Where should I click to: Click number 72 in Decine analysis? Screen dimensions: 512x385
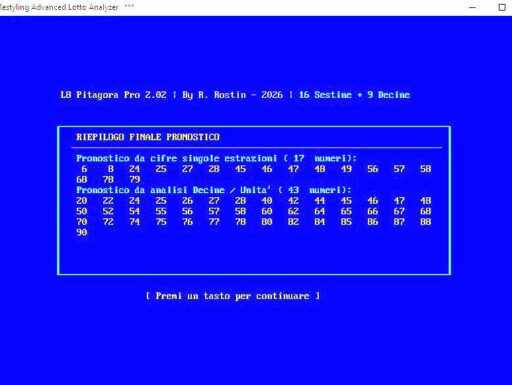(x=108, y=222)
